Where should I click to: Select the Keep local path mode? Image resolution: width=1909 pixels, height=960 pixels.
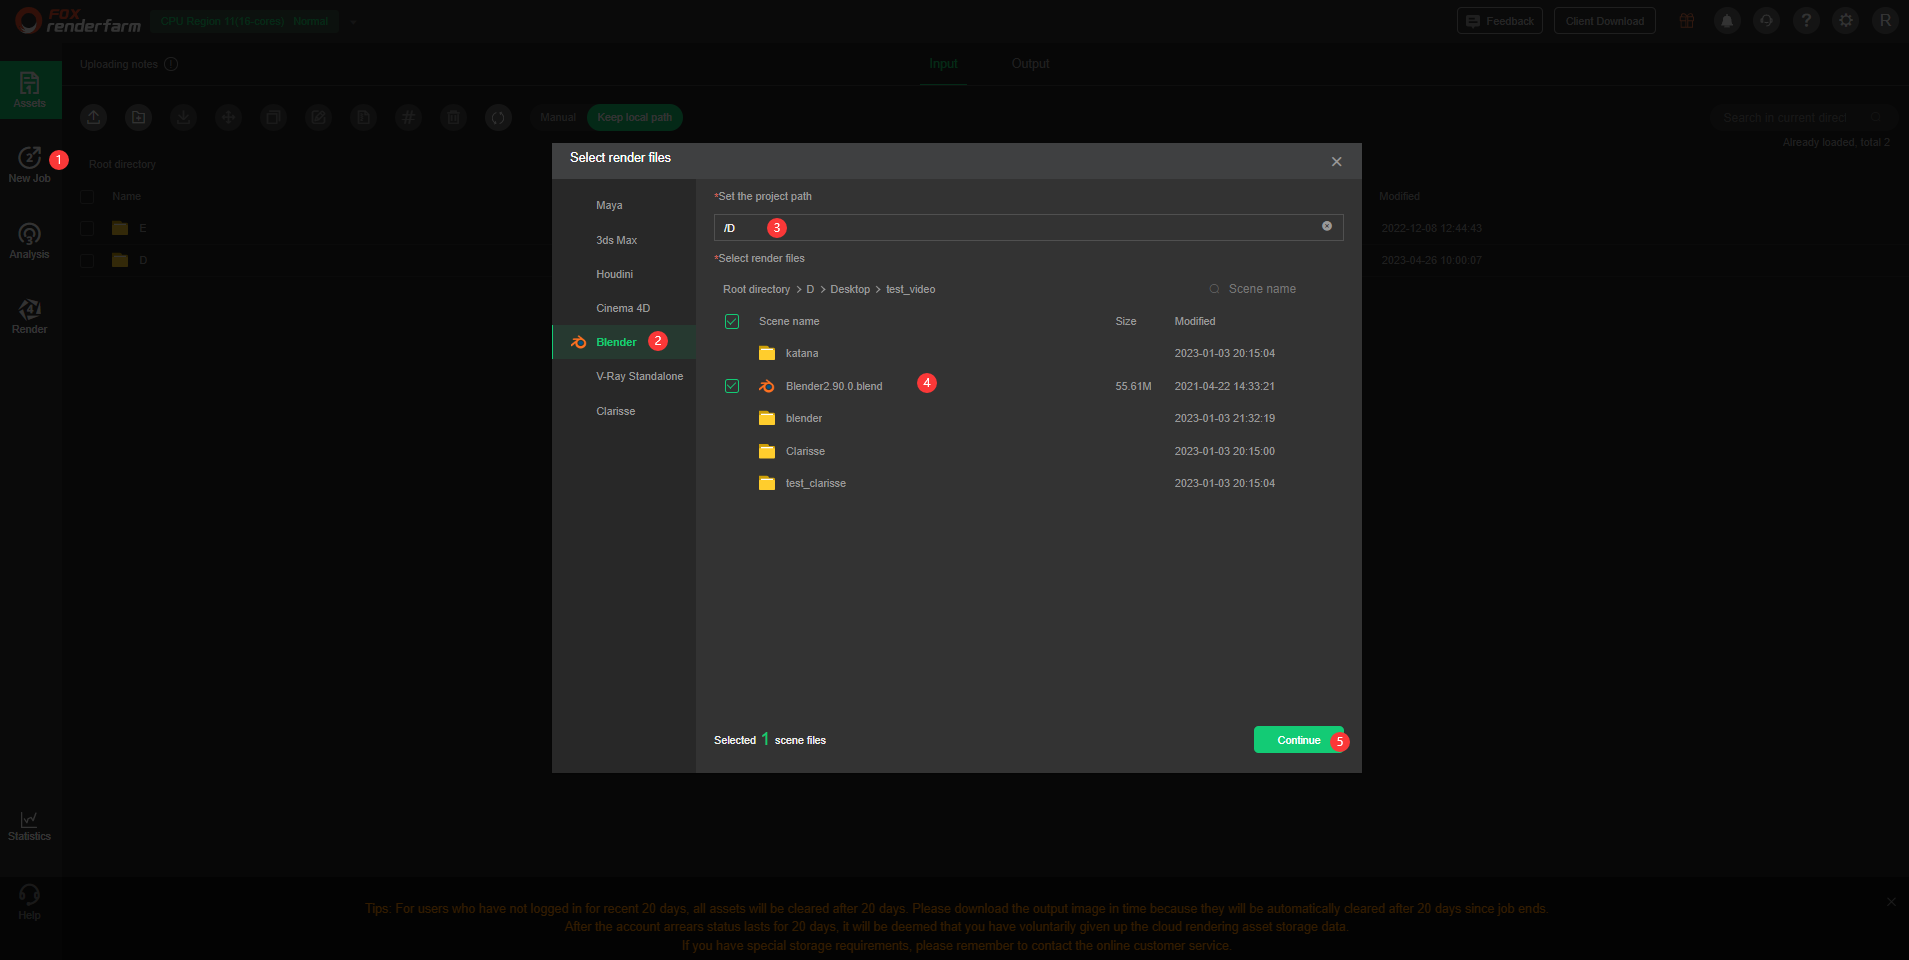[635, 117]
